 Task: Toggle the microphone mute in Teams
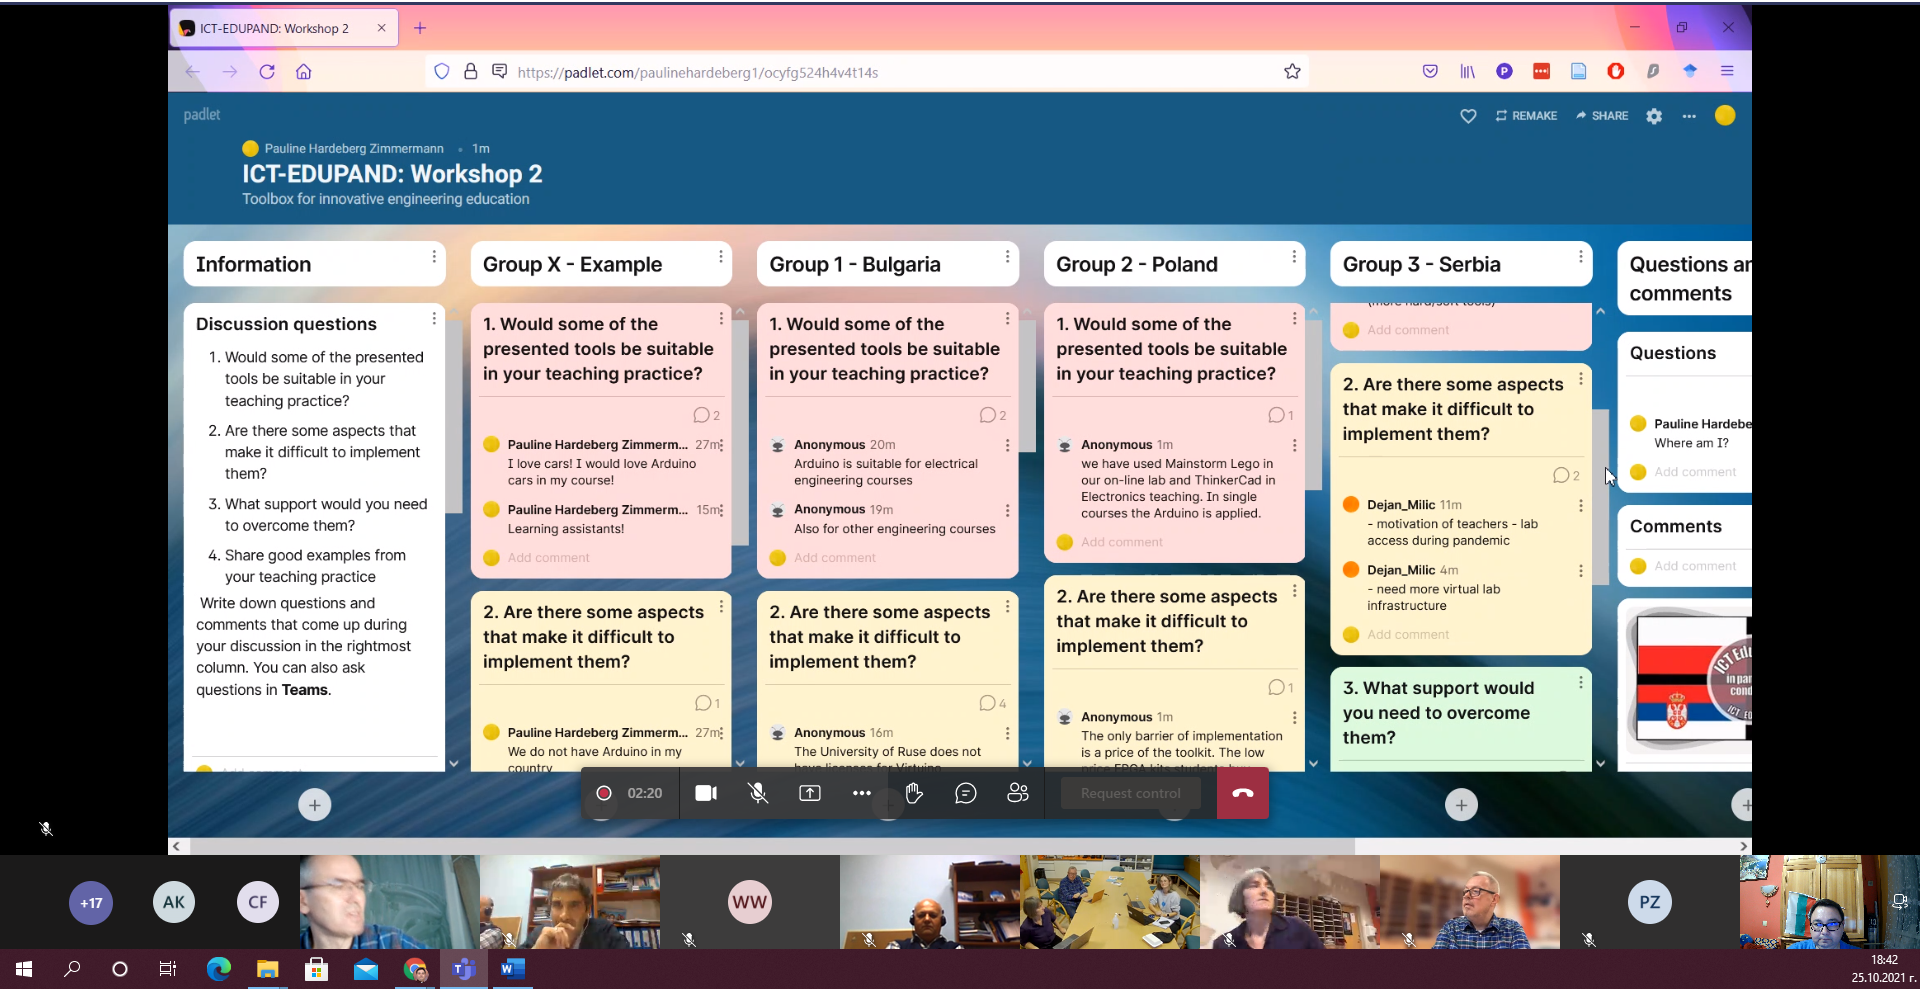pos(758,793)
